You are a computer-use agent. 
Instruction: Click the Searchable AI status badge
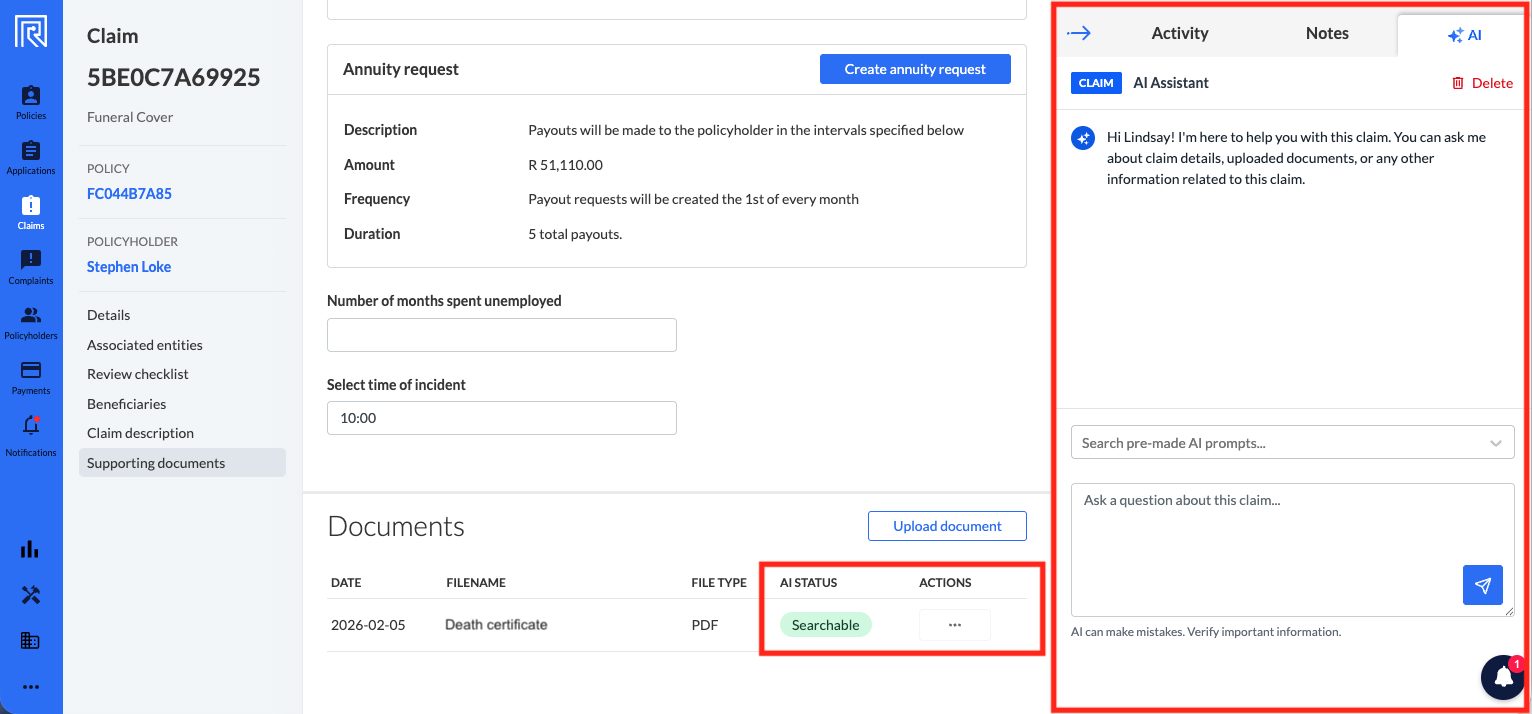pyautogui.click(x=826, y=625)
